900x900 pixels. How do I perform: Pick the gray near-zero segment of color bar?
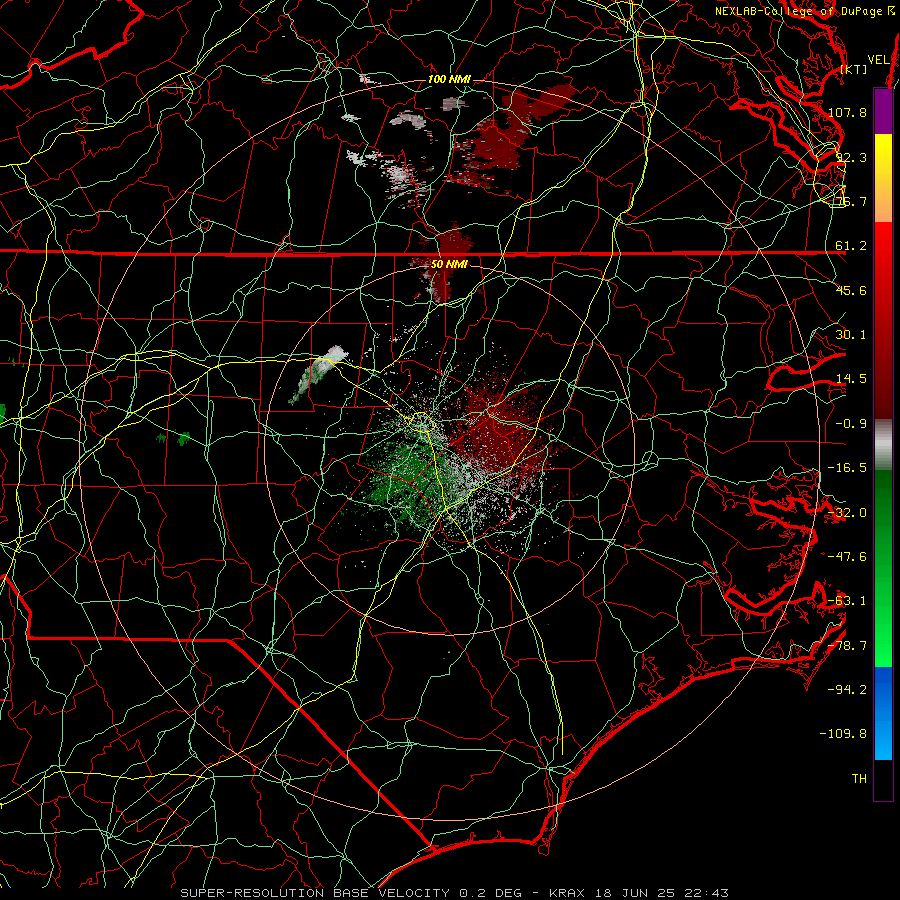[x=883, y=445]
